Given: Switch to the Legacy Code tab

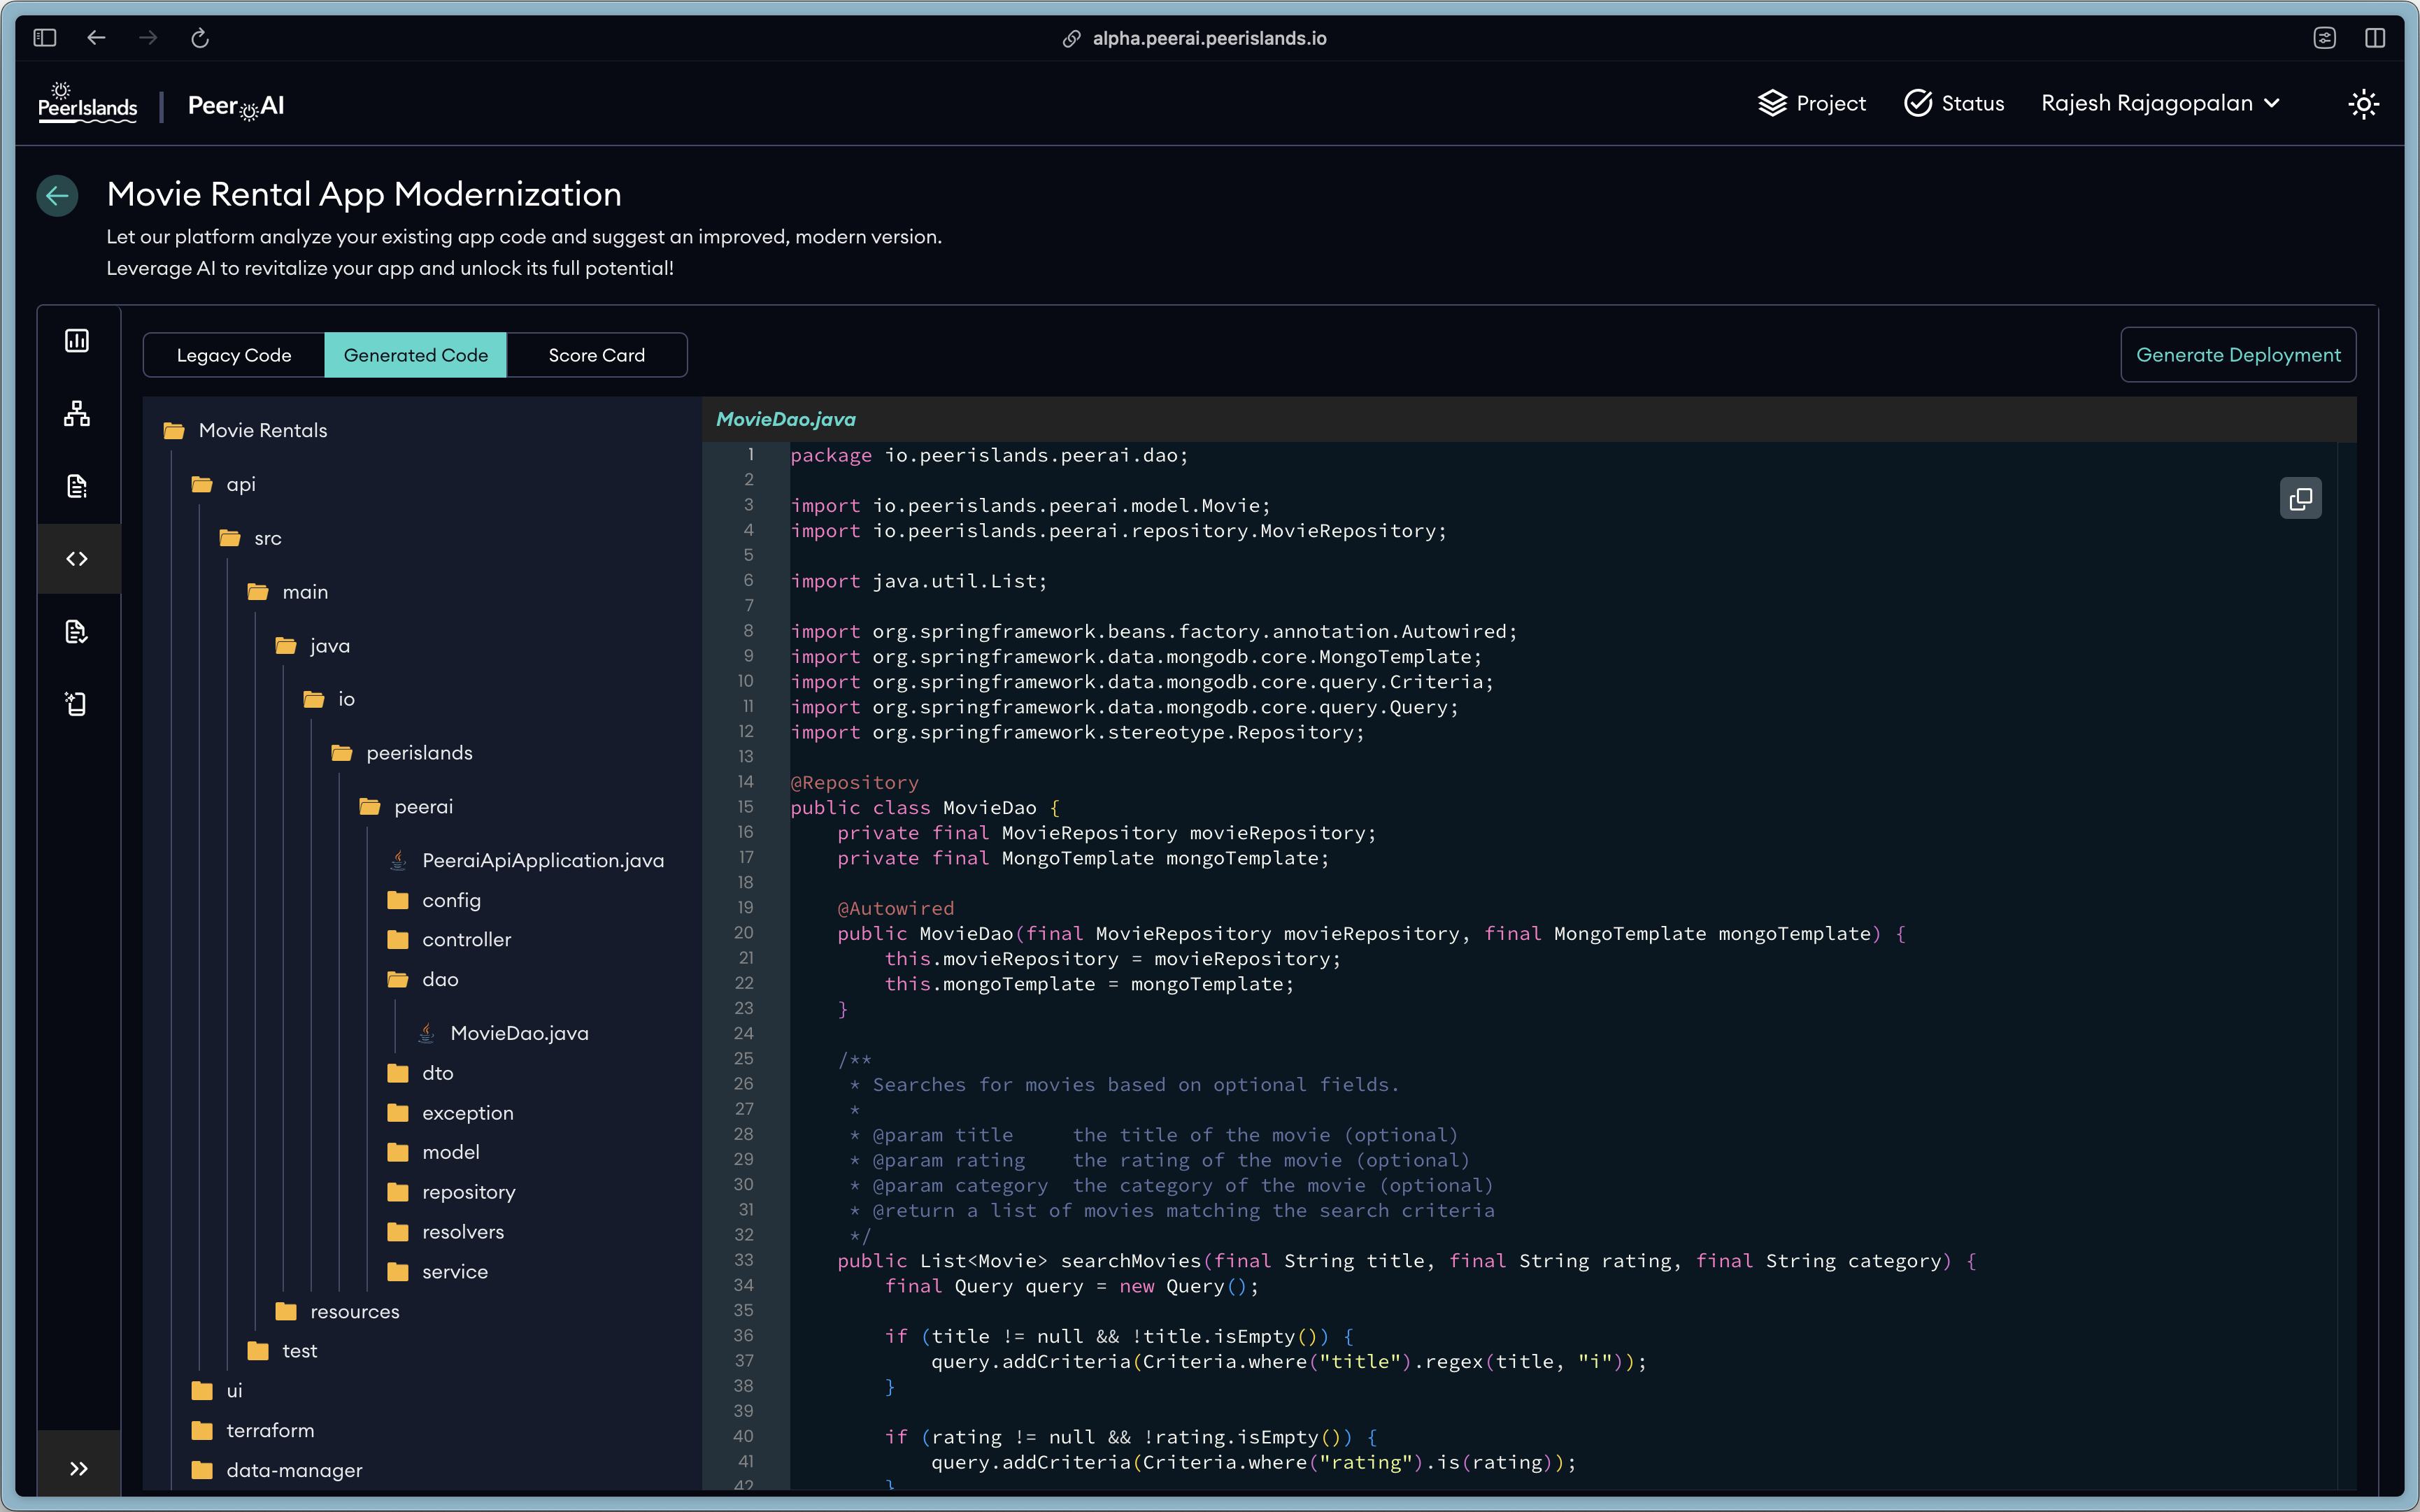Looking at the screenshot, I should pos(234,355).
